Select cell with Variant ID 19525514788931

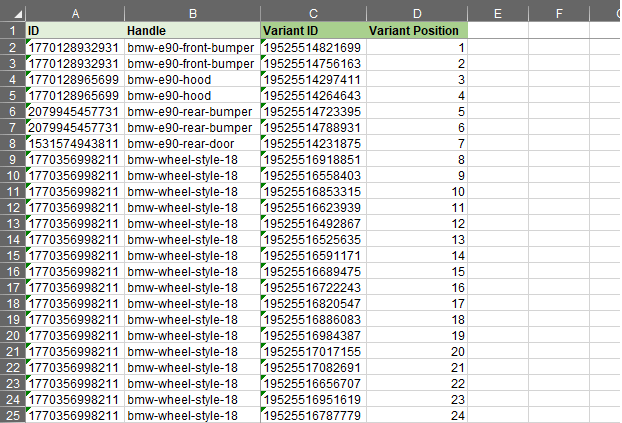pos(313,127)
